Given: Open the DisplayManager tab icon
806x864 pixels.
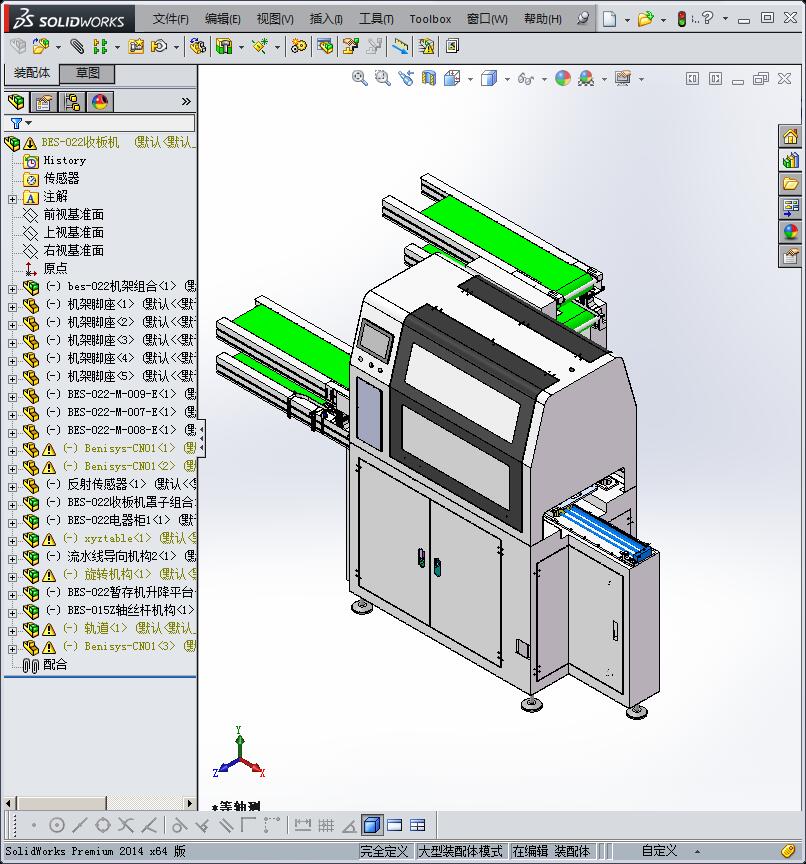Looking at the screenshot, I should pyautogui.click(x=100, y=102).
